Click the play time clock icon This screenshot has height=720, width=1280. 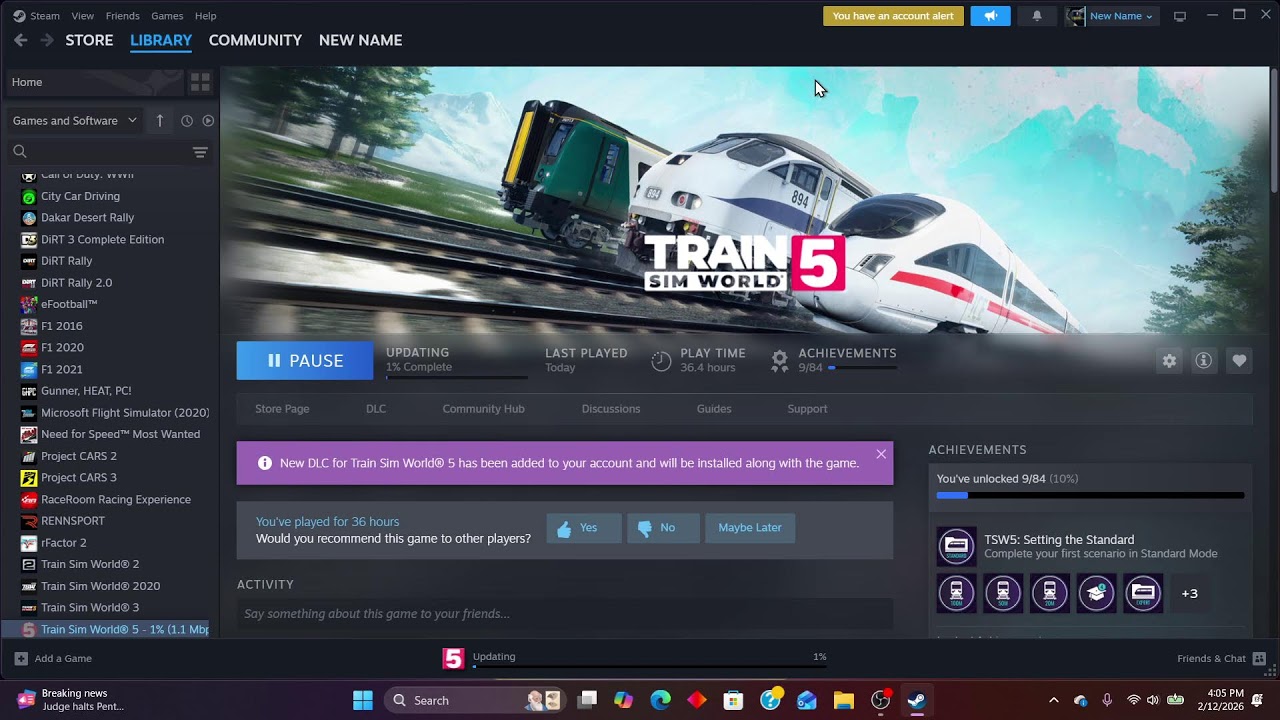click(661, 361)
